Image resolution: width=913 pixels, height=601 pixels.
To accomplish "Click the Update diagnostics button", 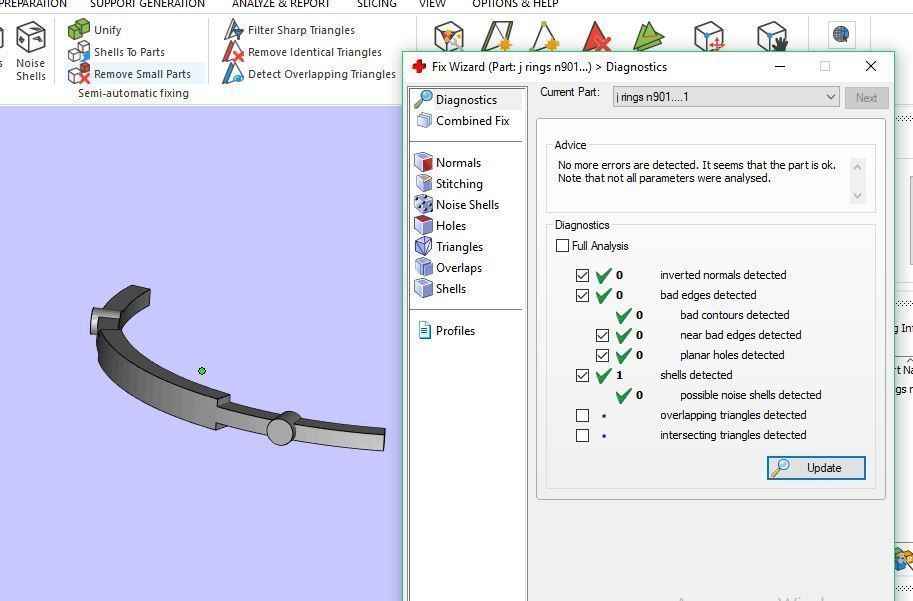I will pos(816,468).
